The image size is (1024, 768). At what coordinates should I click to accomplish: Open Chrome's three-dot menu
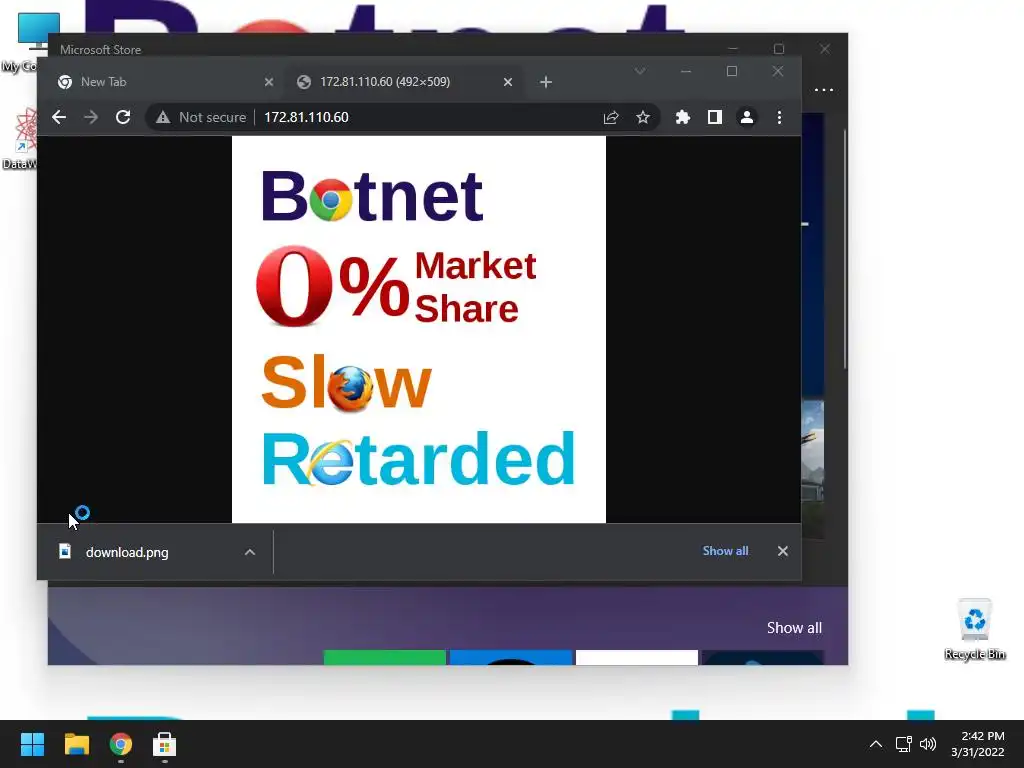click(x=779, y=118)
